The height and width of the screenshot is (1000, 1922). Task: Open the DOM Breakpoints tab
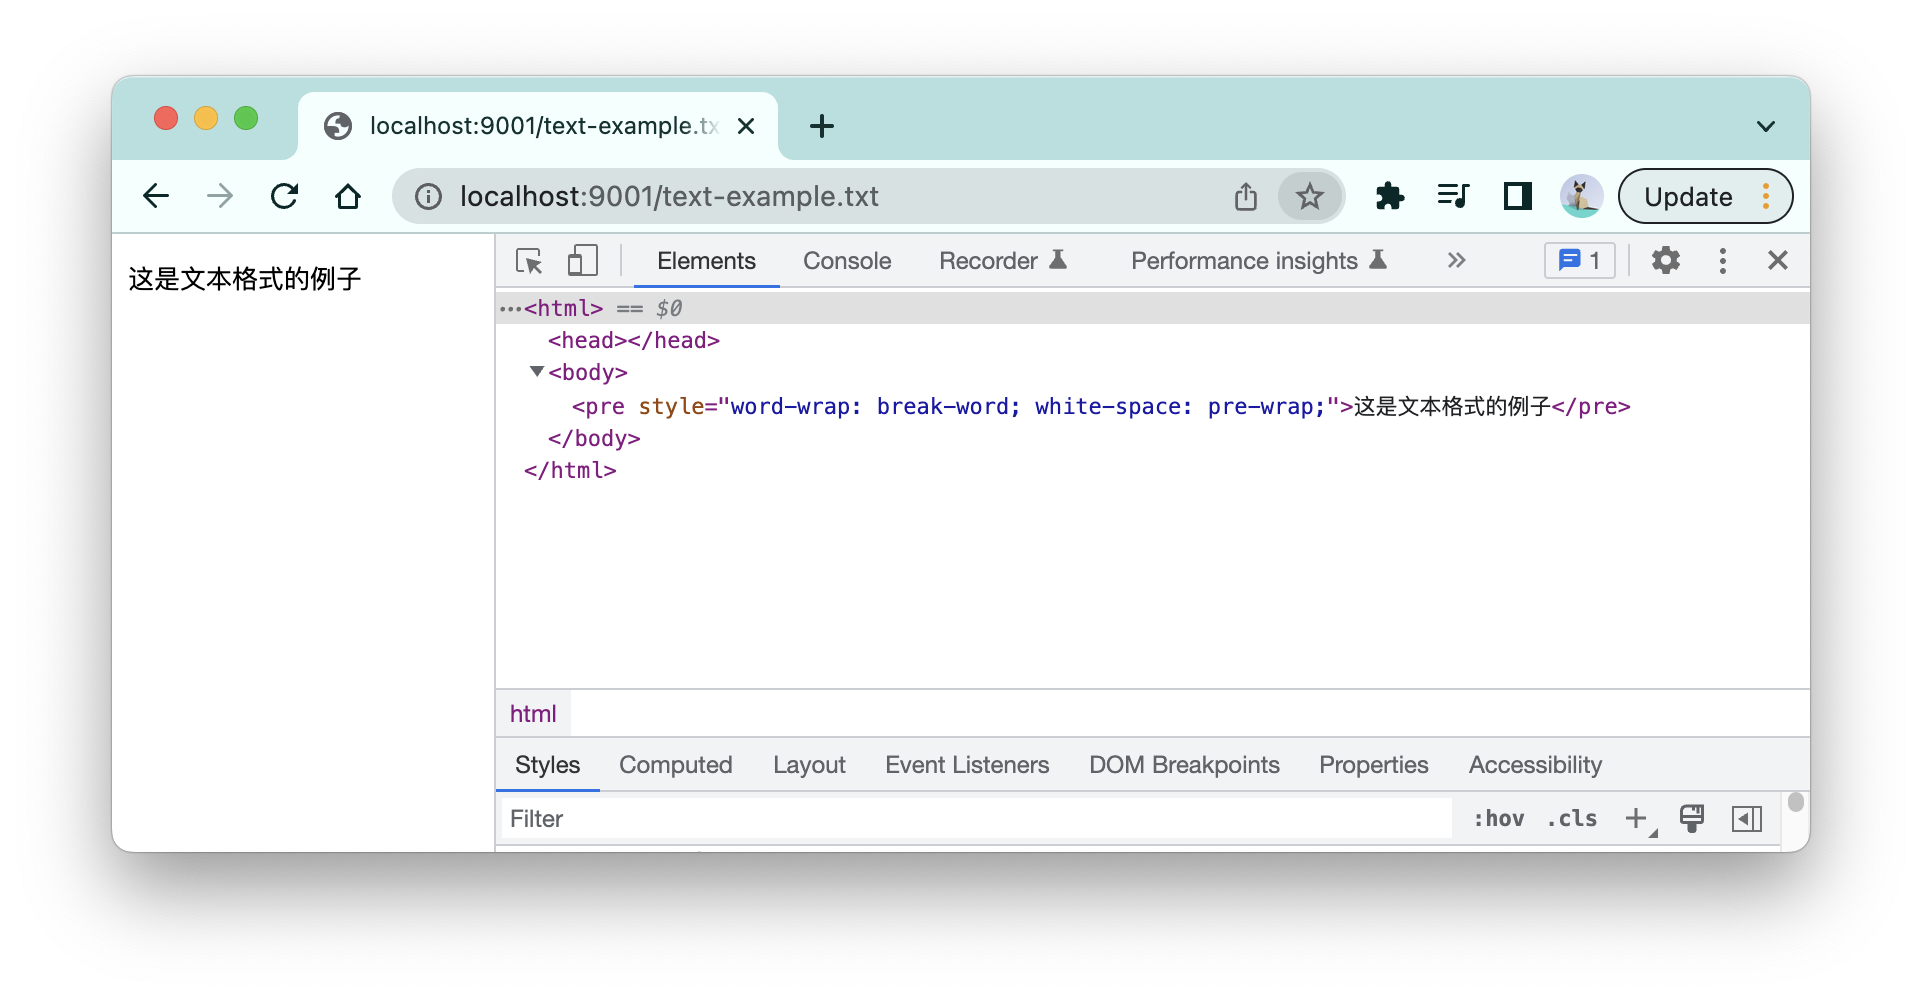click(1184, 765)
